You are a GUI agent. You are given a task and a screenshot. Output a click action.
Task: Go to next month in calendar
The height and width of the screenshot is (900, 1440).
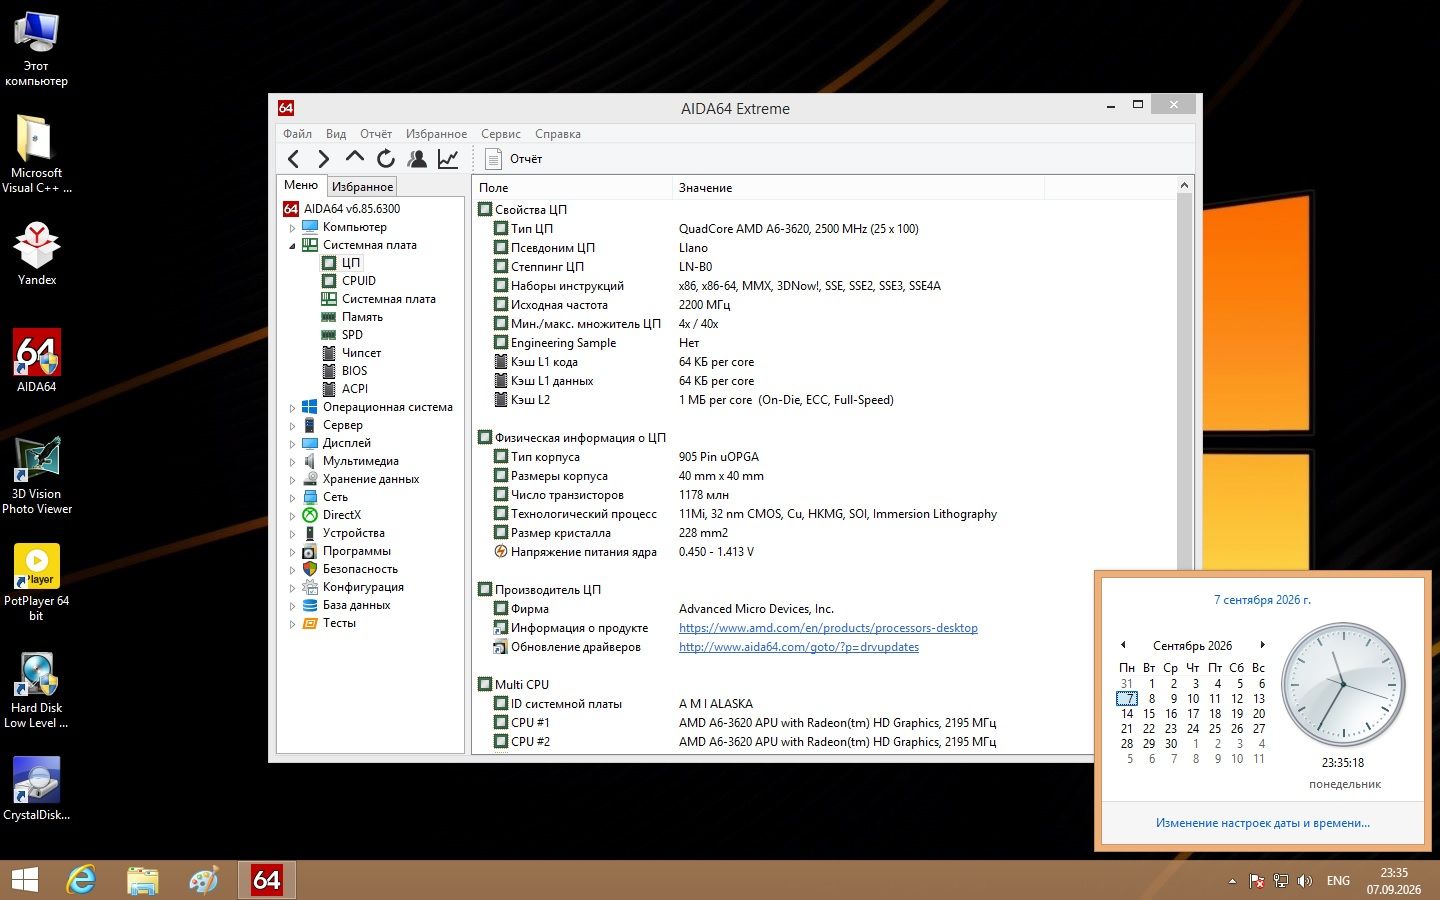pyautogui.click(x=1263, y=645)
